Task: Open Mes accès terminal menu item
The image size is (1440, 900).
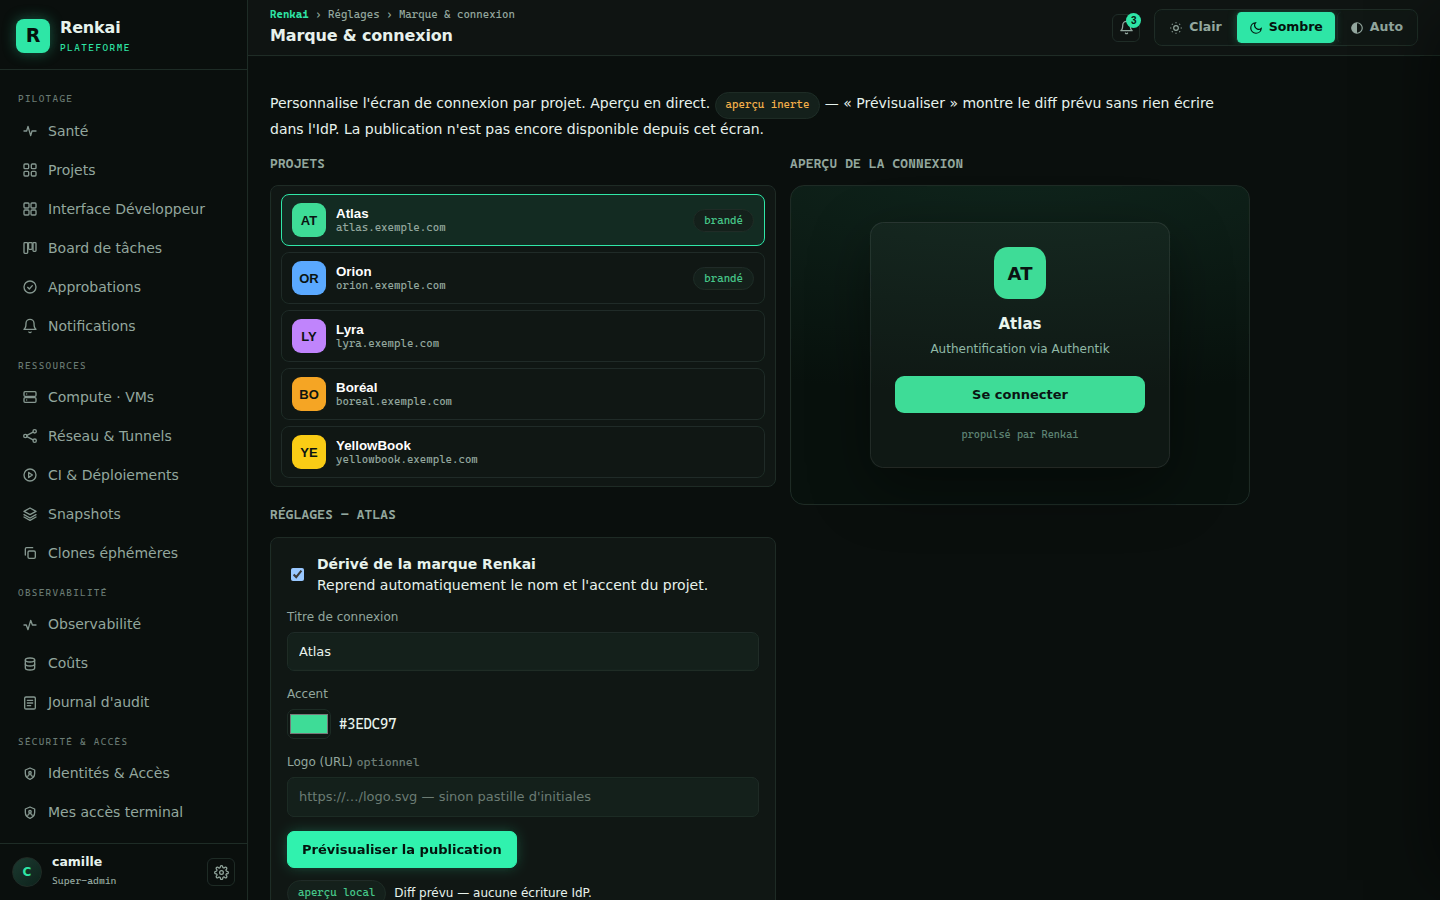Action: pos(123,812)
